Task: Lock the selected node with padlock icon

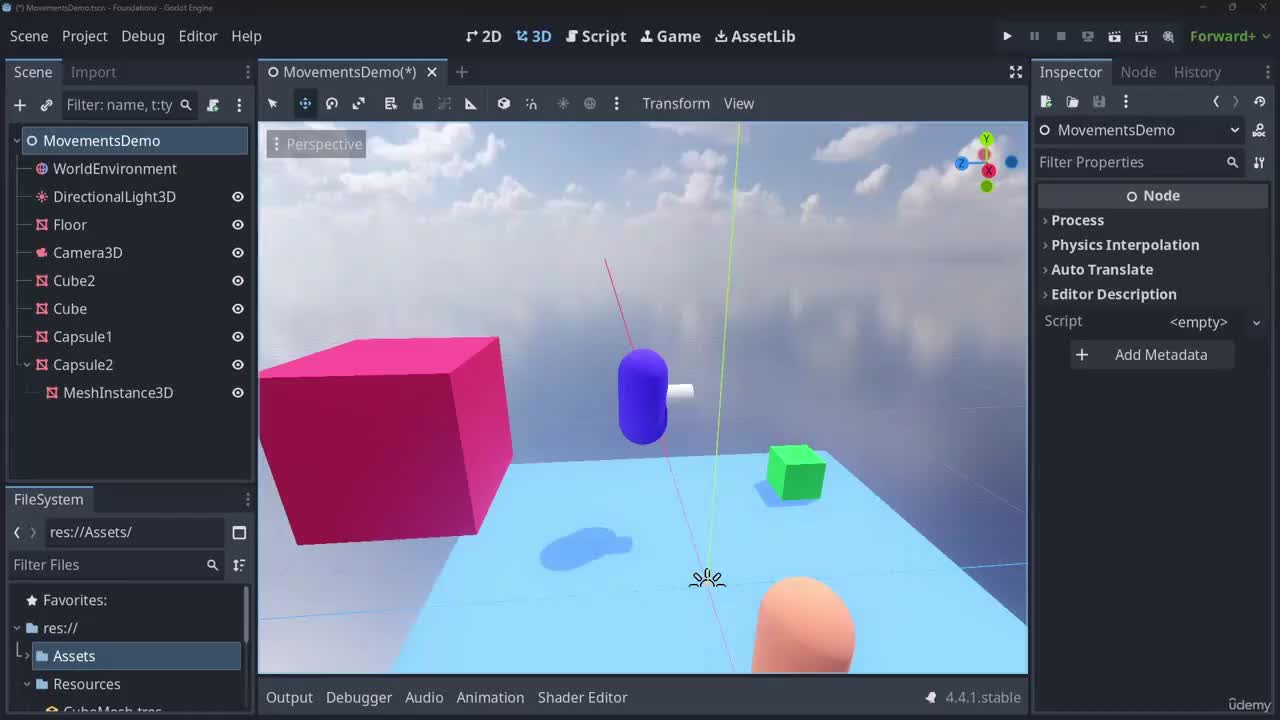Action: (418, 104)
